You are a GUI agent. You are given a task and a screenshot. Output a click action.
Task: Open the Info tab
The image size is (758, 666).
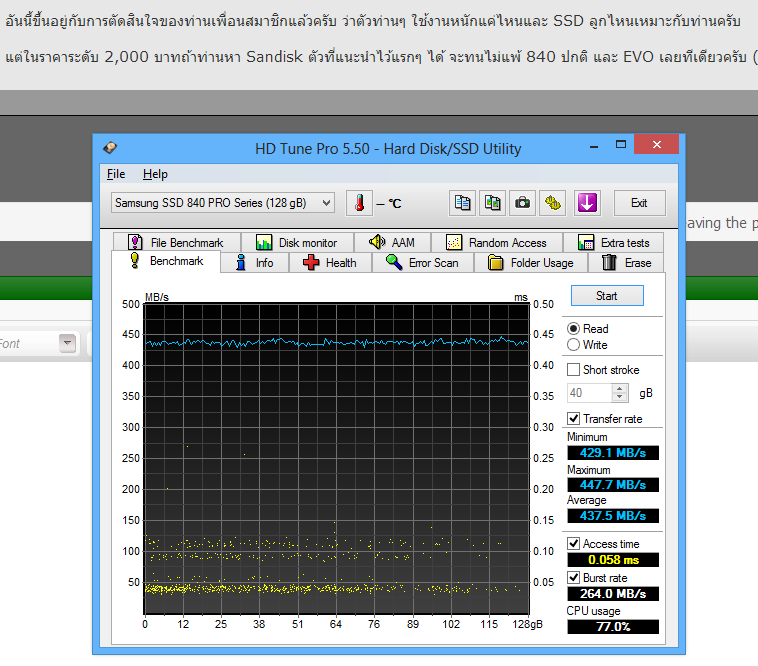255,263
